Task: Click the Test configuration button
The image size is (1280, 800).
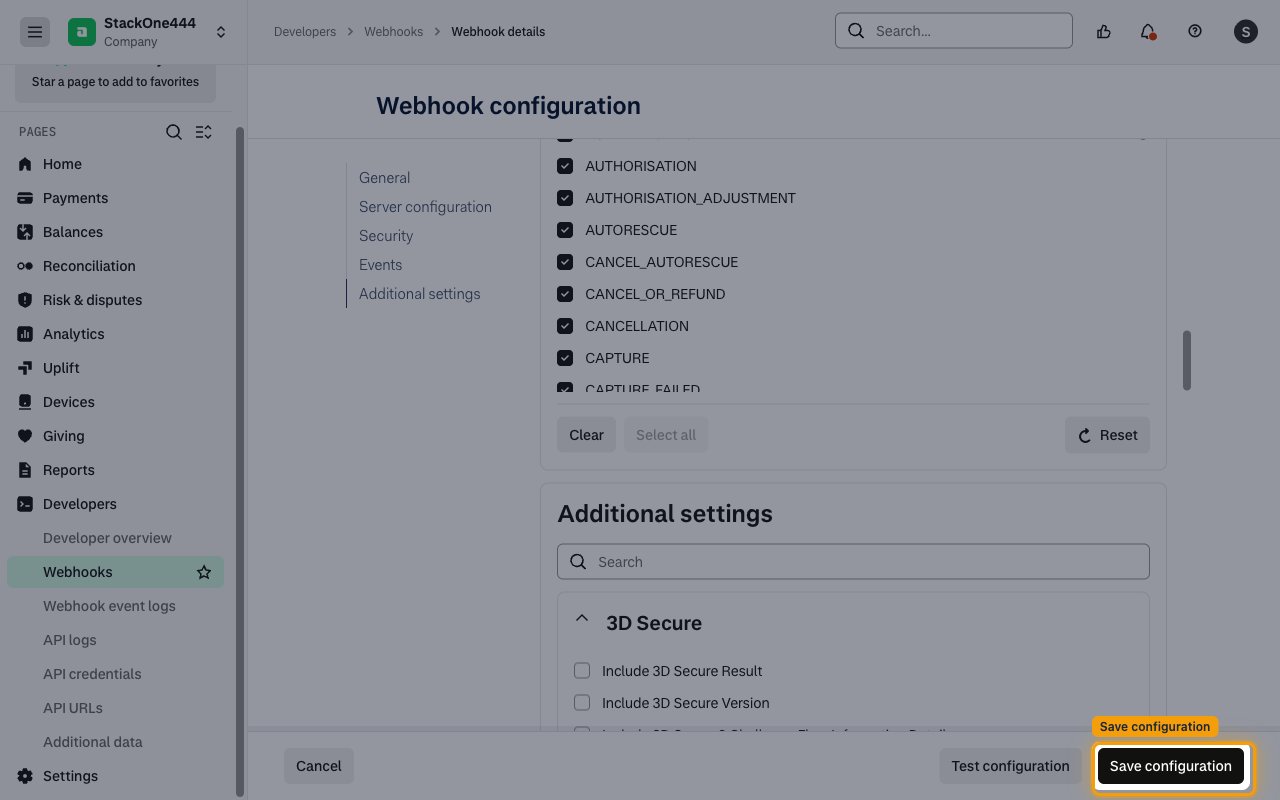Action: pyautogui.click(x=1010, y=766)
